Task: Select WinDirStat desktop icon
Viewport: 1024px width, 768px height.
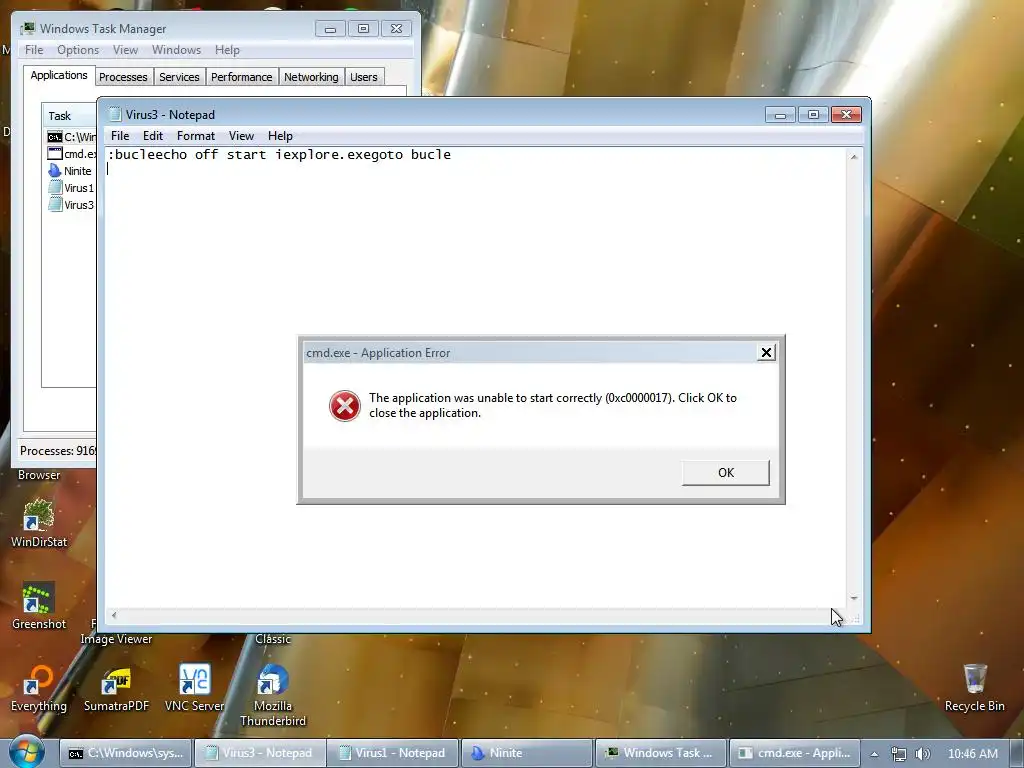Action: (39, 524)
